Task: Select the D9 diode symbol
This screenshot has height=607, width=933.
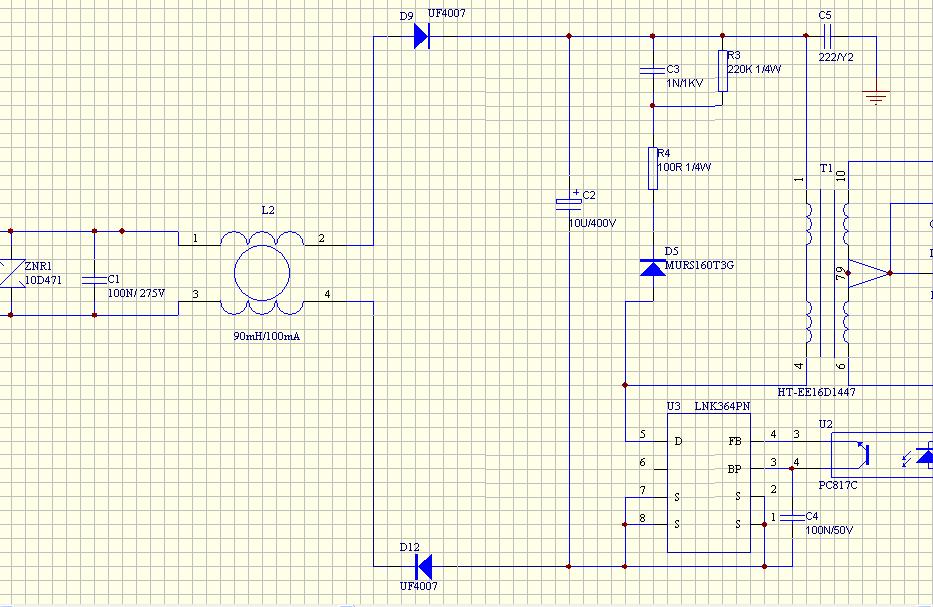Action: 422,36
